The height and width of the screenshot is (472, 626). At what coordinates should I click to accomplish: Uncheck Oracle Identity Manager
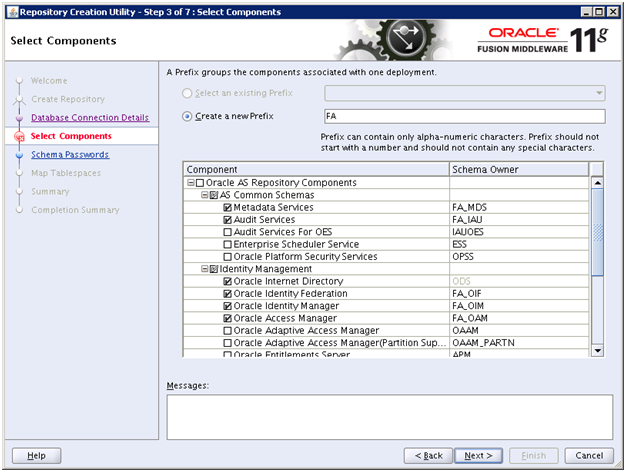(x=228, y=306)
